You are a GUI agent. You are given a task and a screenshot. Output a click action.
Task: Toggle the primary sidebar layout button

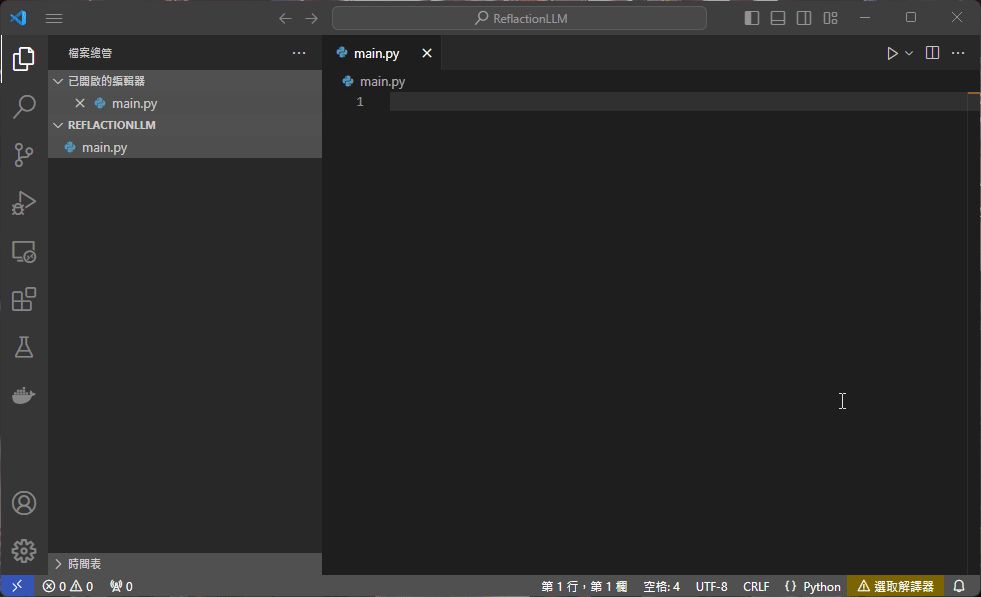click(752, 18)
